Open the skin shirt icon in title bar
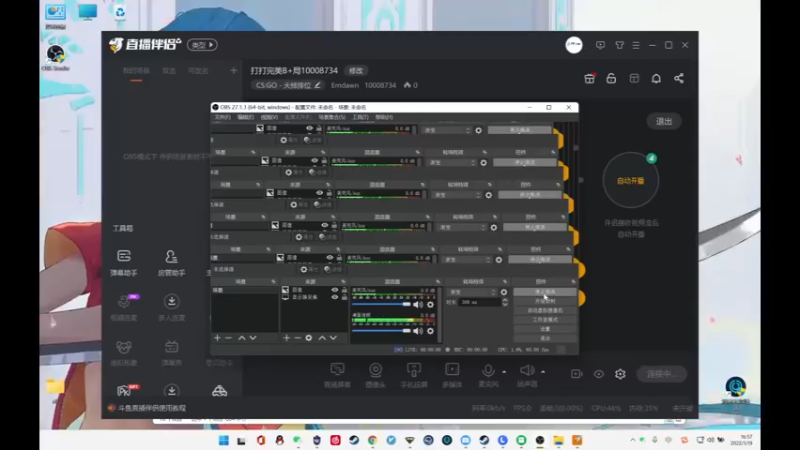Screen dimensions: 800x450 619,45
